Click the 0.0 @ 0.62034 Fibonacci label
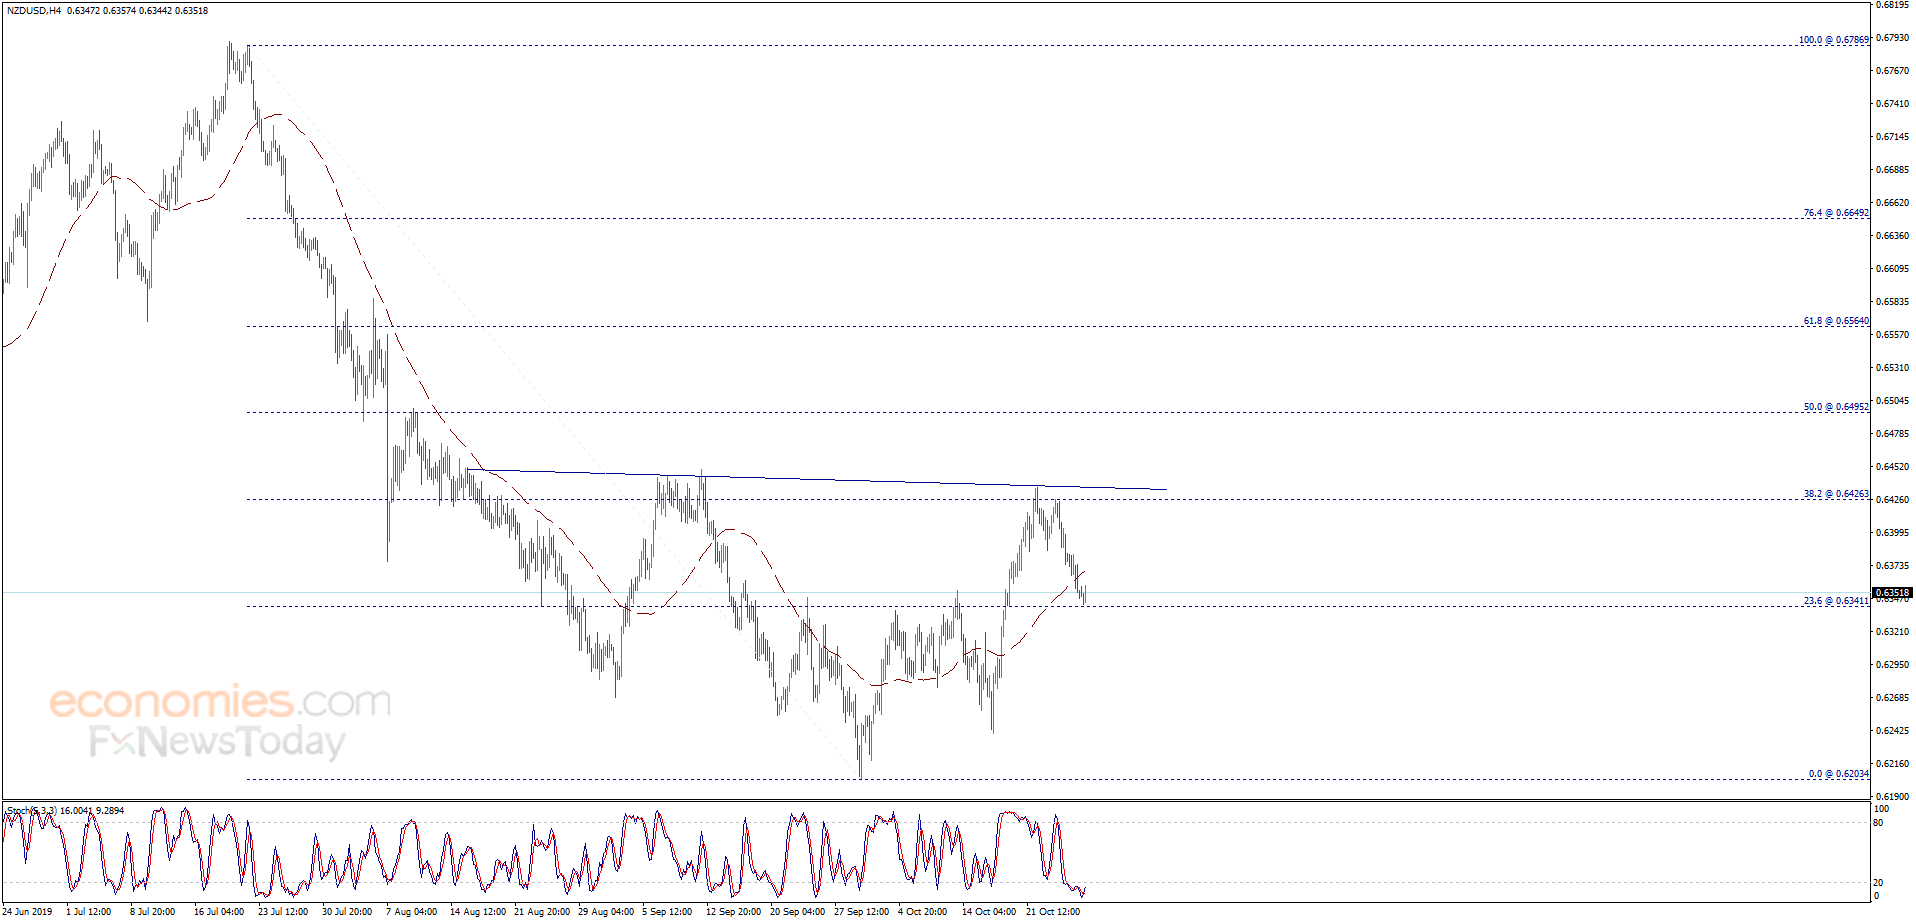This screenshot has height=923, width=1916. tap(1838, 774)
